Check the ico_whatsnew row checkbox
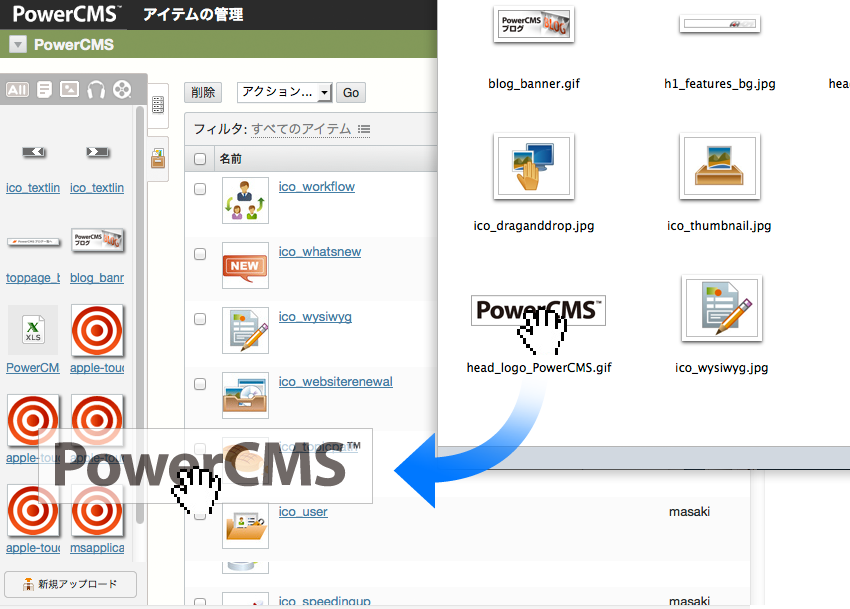The width and height of the screenshot is (850, 609). pyautogui.click(x=200, y=254)
